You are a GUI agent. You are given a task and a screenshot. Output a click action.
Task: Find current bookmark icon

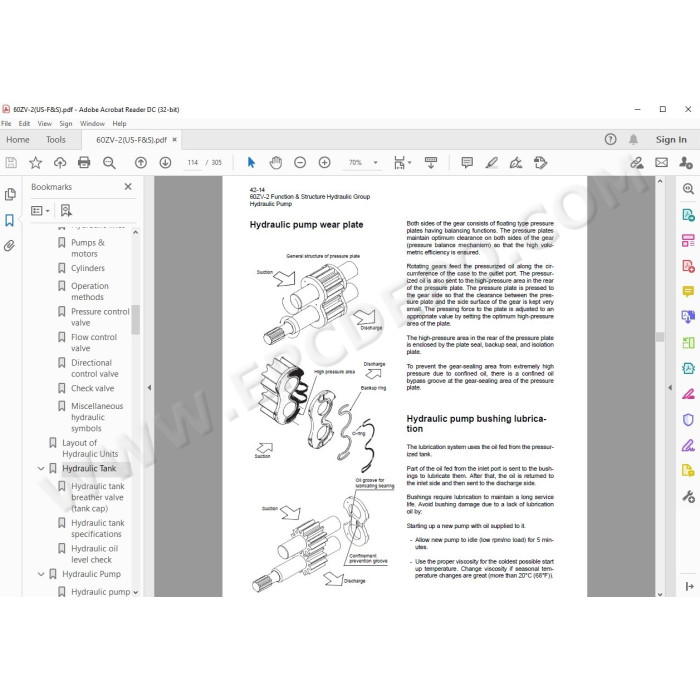click(x=66, y=210)
